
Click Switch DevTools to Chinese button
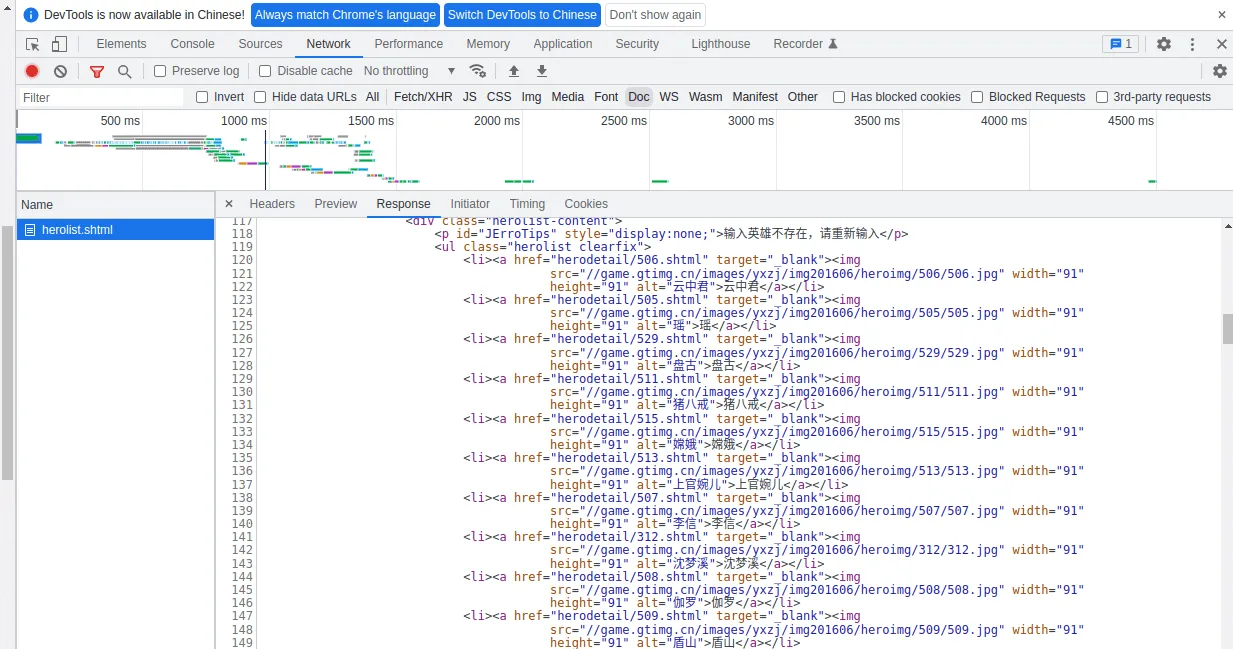(522, 15)
